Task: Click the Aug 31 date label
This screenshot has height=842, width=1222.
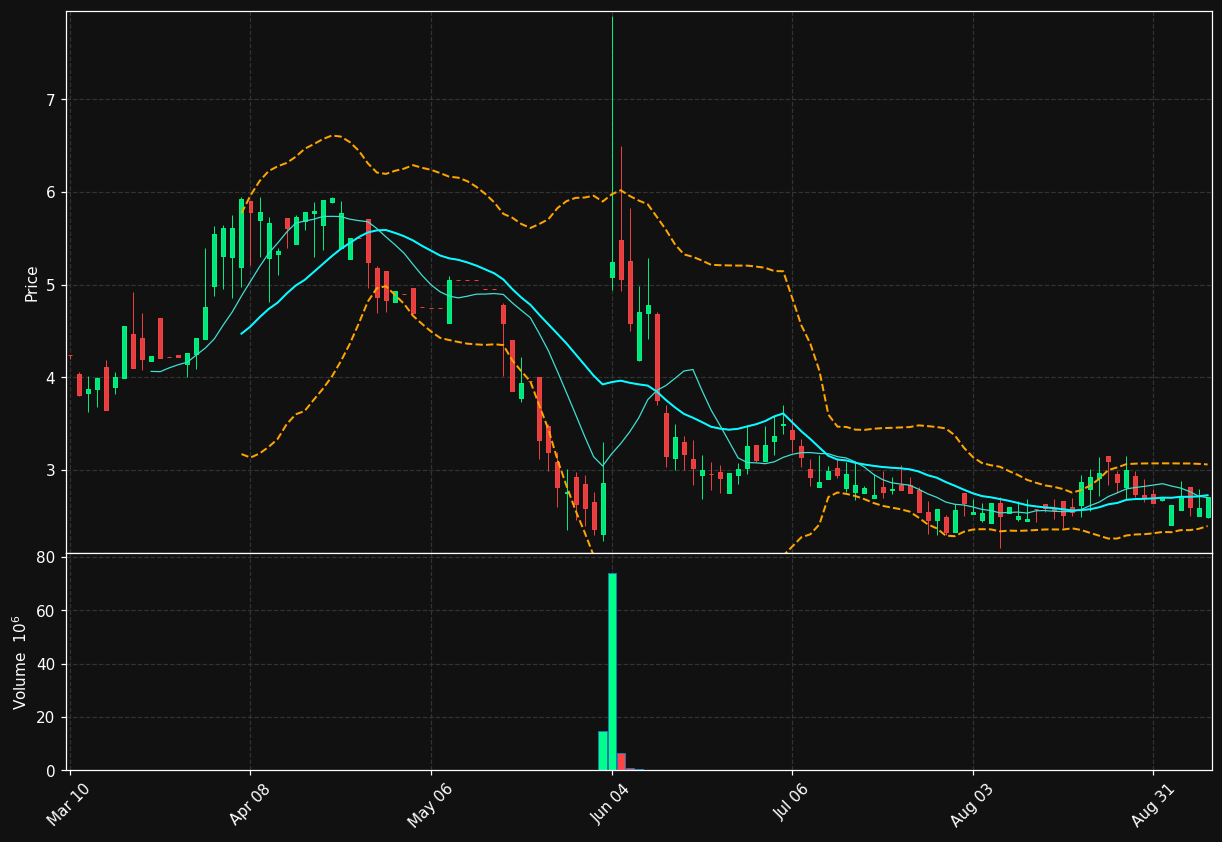Action: click(1152, 805)
